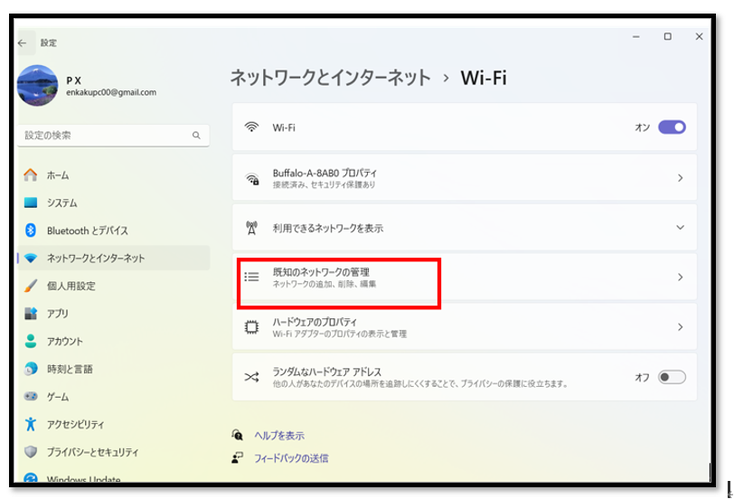Click the enkakupc00@gmail.com account text
Image resolution: width=734 pixels, height=499 pixels.
(111, 92)
